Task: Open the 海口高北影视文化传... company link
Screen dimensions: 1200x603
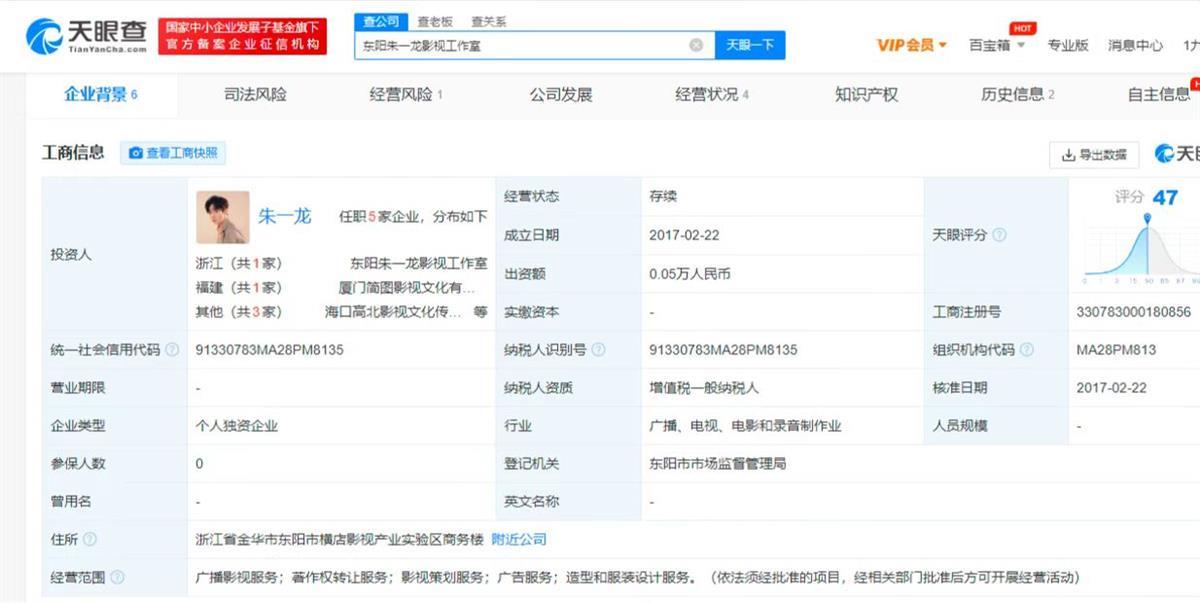Action: 394,312
